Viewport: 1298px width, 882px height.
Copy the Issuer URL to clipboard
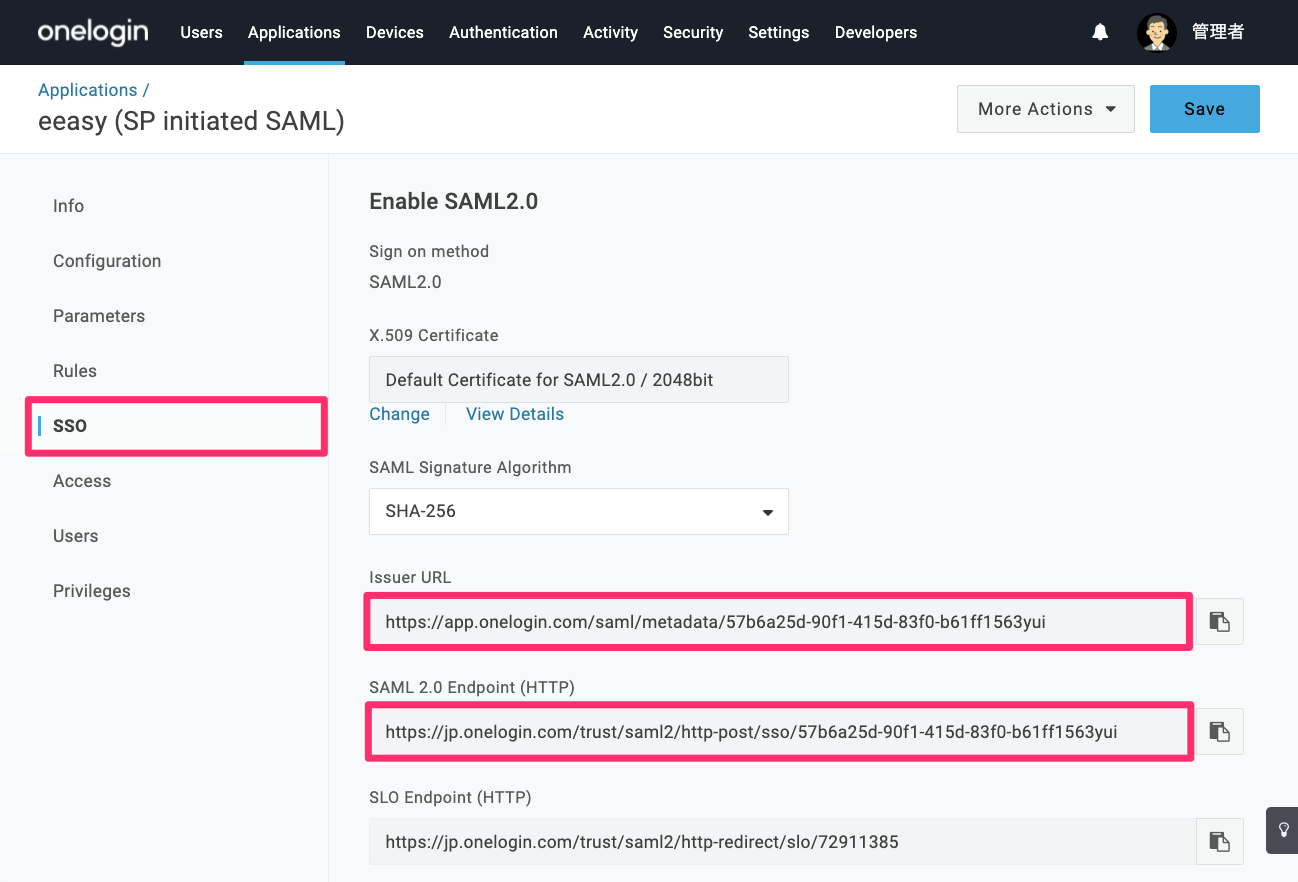[1219, 621]
